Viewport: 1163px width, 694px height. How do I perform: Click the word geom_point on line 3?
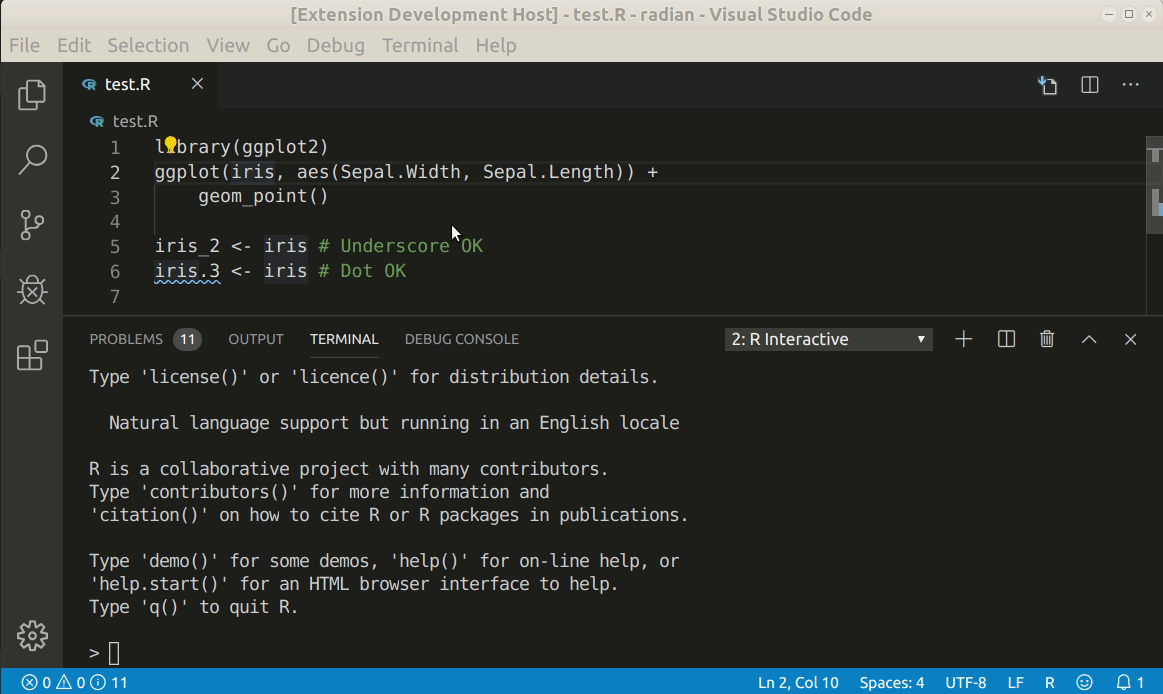[252, 196]
